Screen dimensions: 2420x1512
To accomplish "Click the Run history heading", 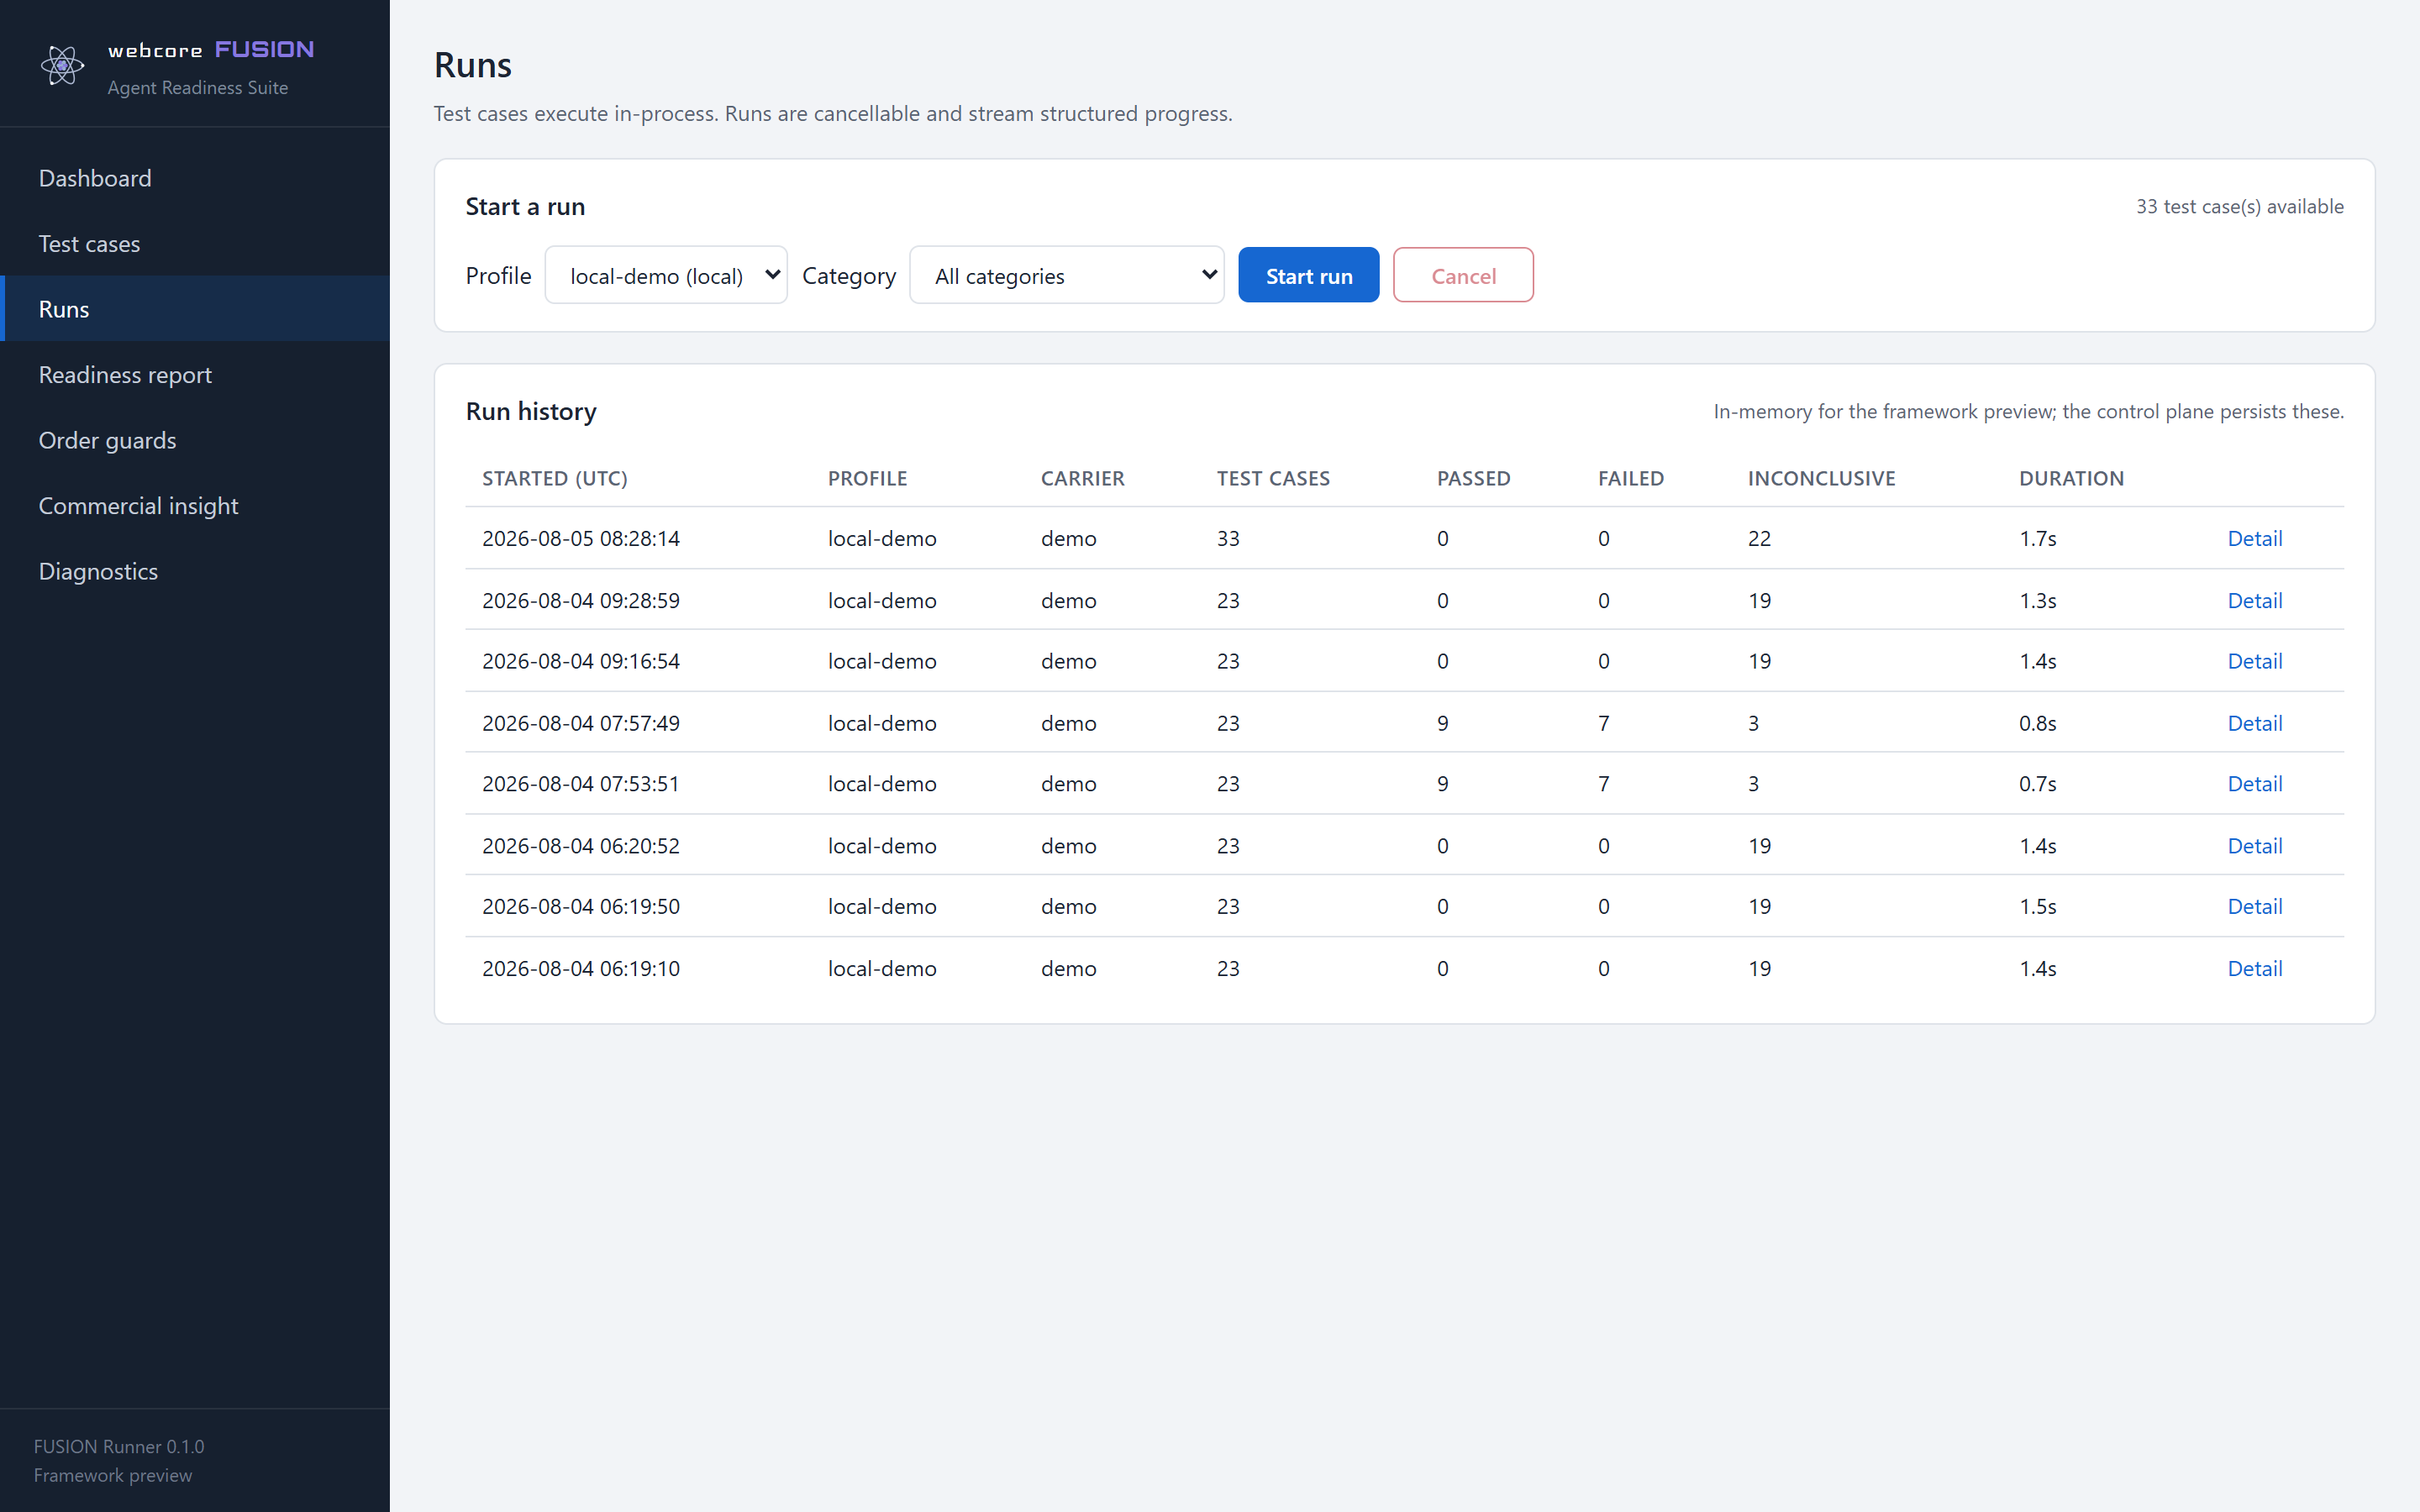I will [x=531, y=411].
